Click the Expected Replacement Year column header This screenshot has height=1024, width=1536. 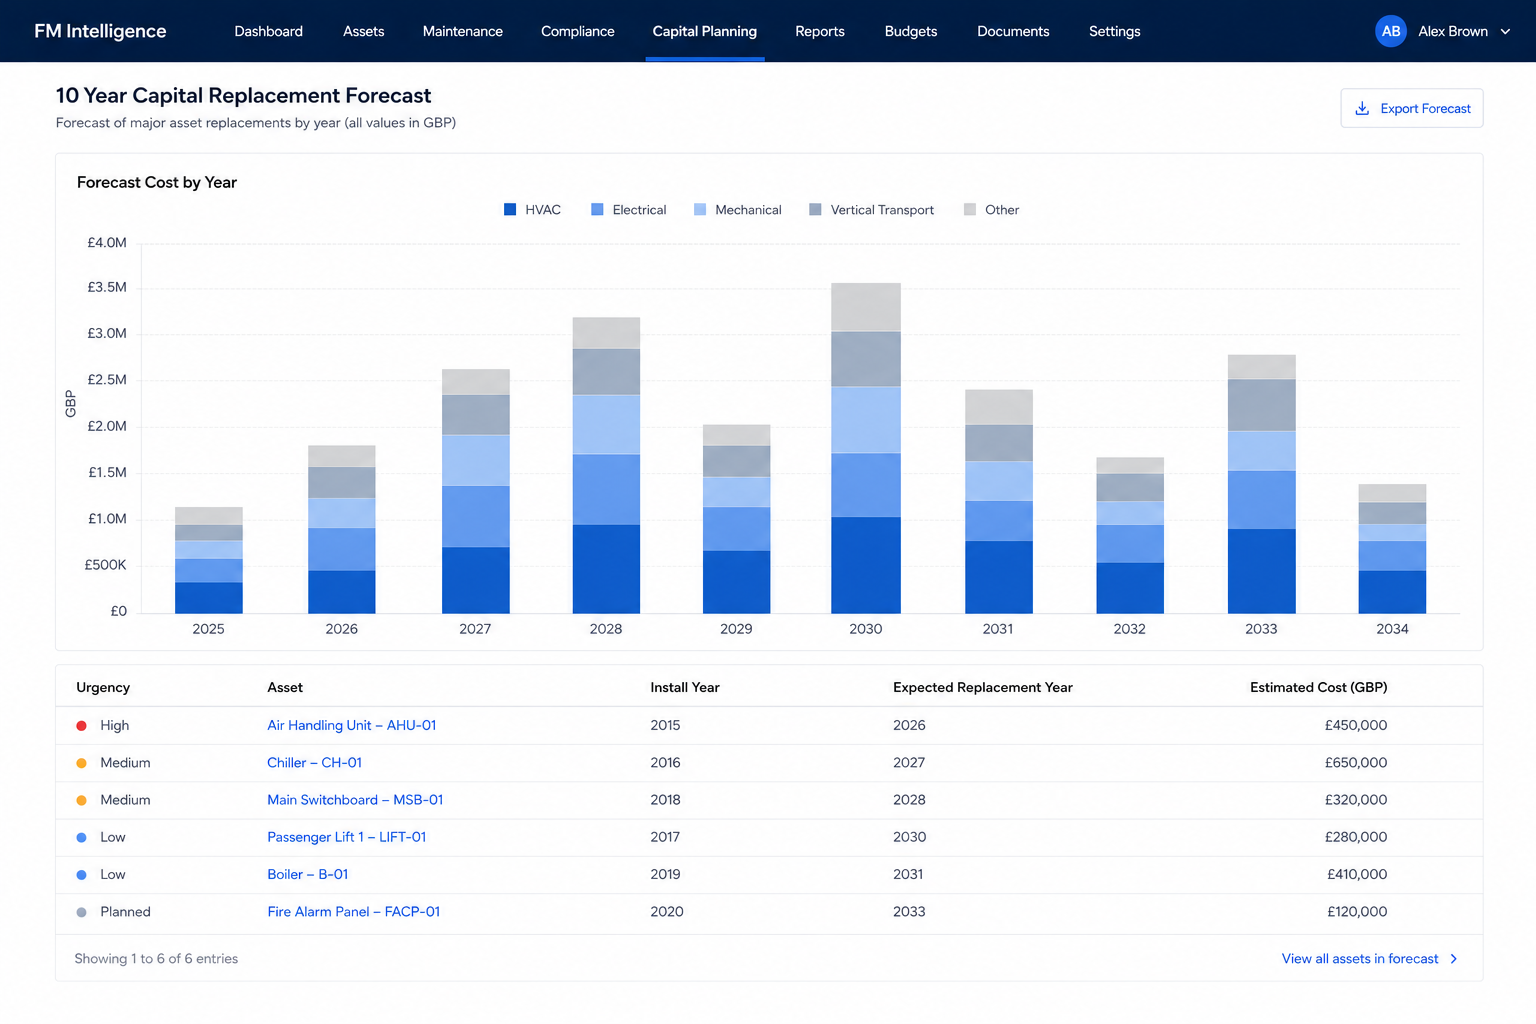(982, 688)
